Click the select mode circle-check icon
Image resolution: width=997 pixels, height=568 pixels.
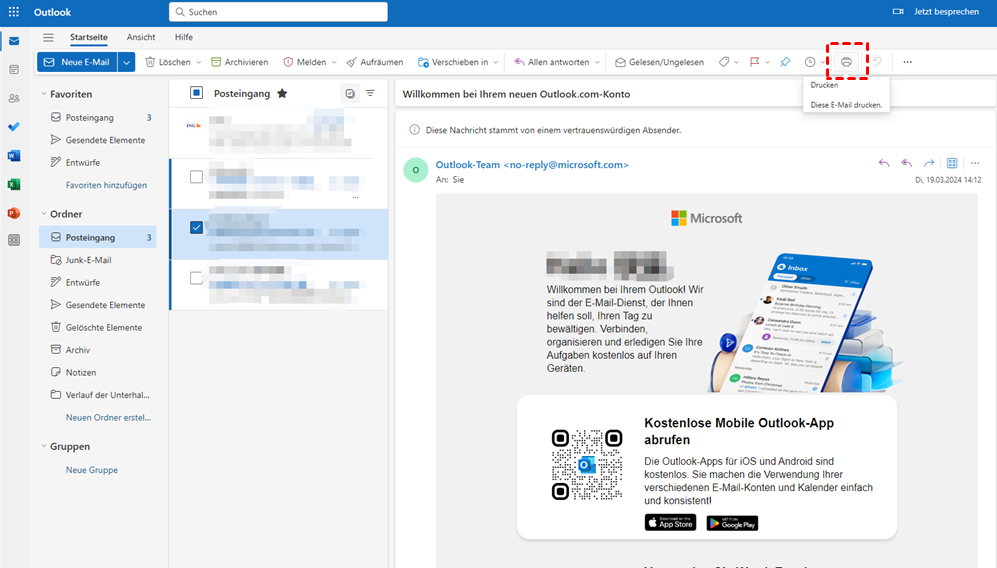click(x=350, y=94)
